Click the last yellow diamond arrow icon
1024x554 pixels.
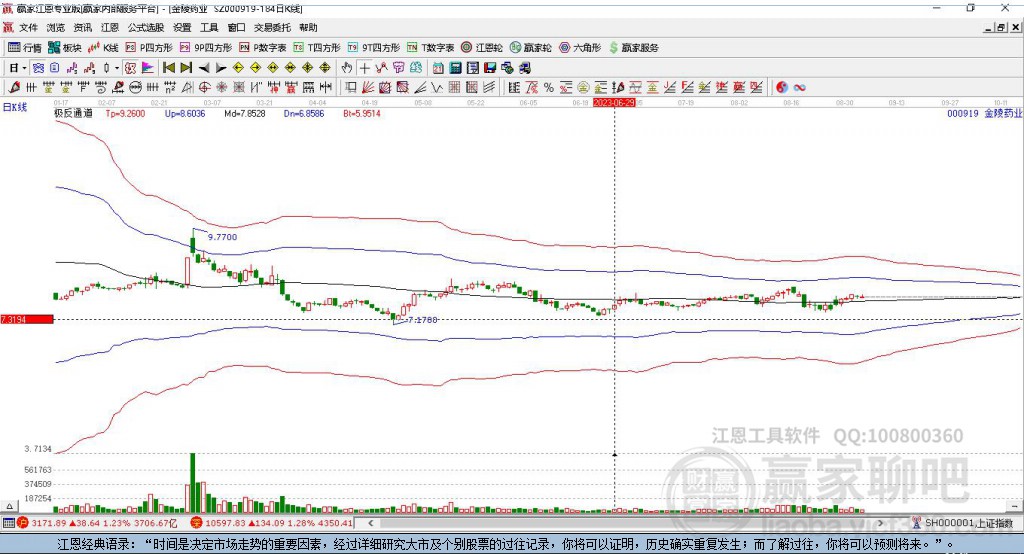point(325,68)
